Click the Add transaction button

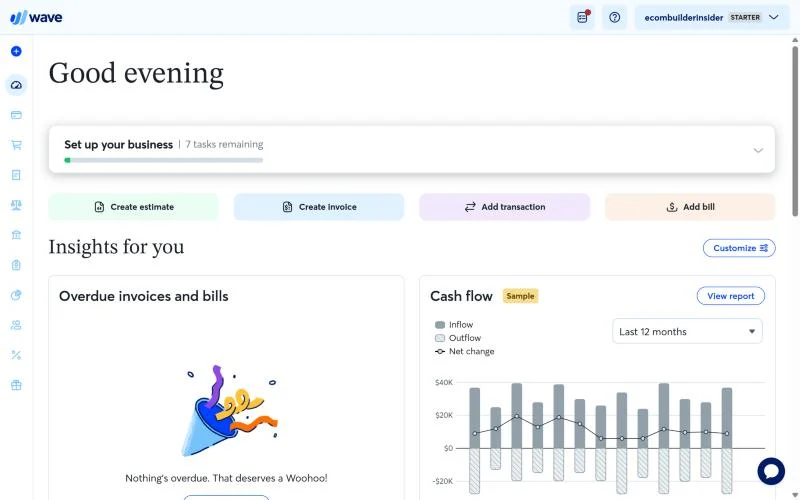click(x=505, y=207)
